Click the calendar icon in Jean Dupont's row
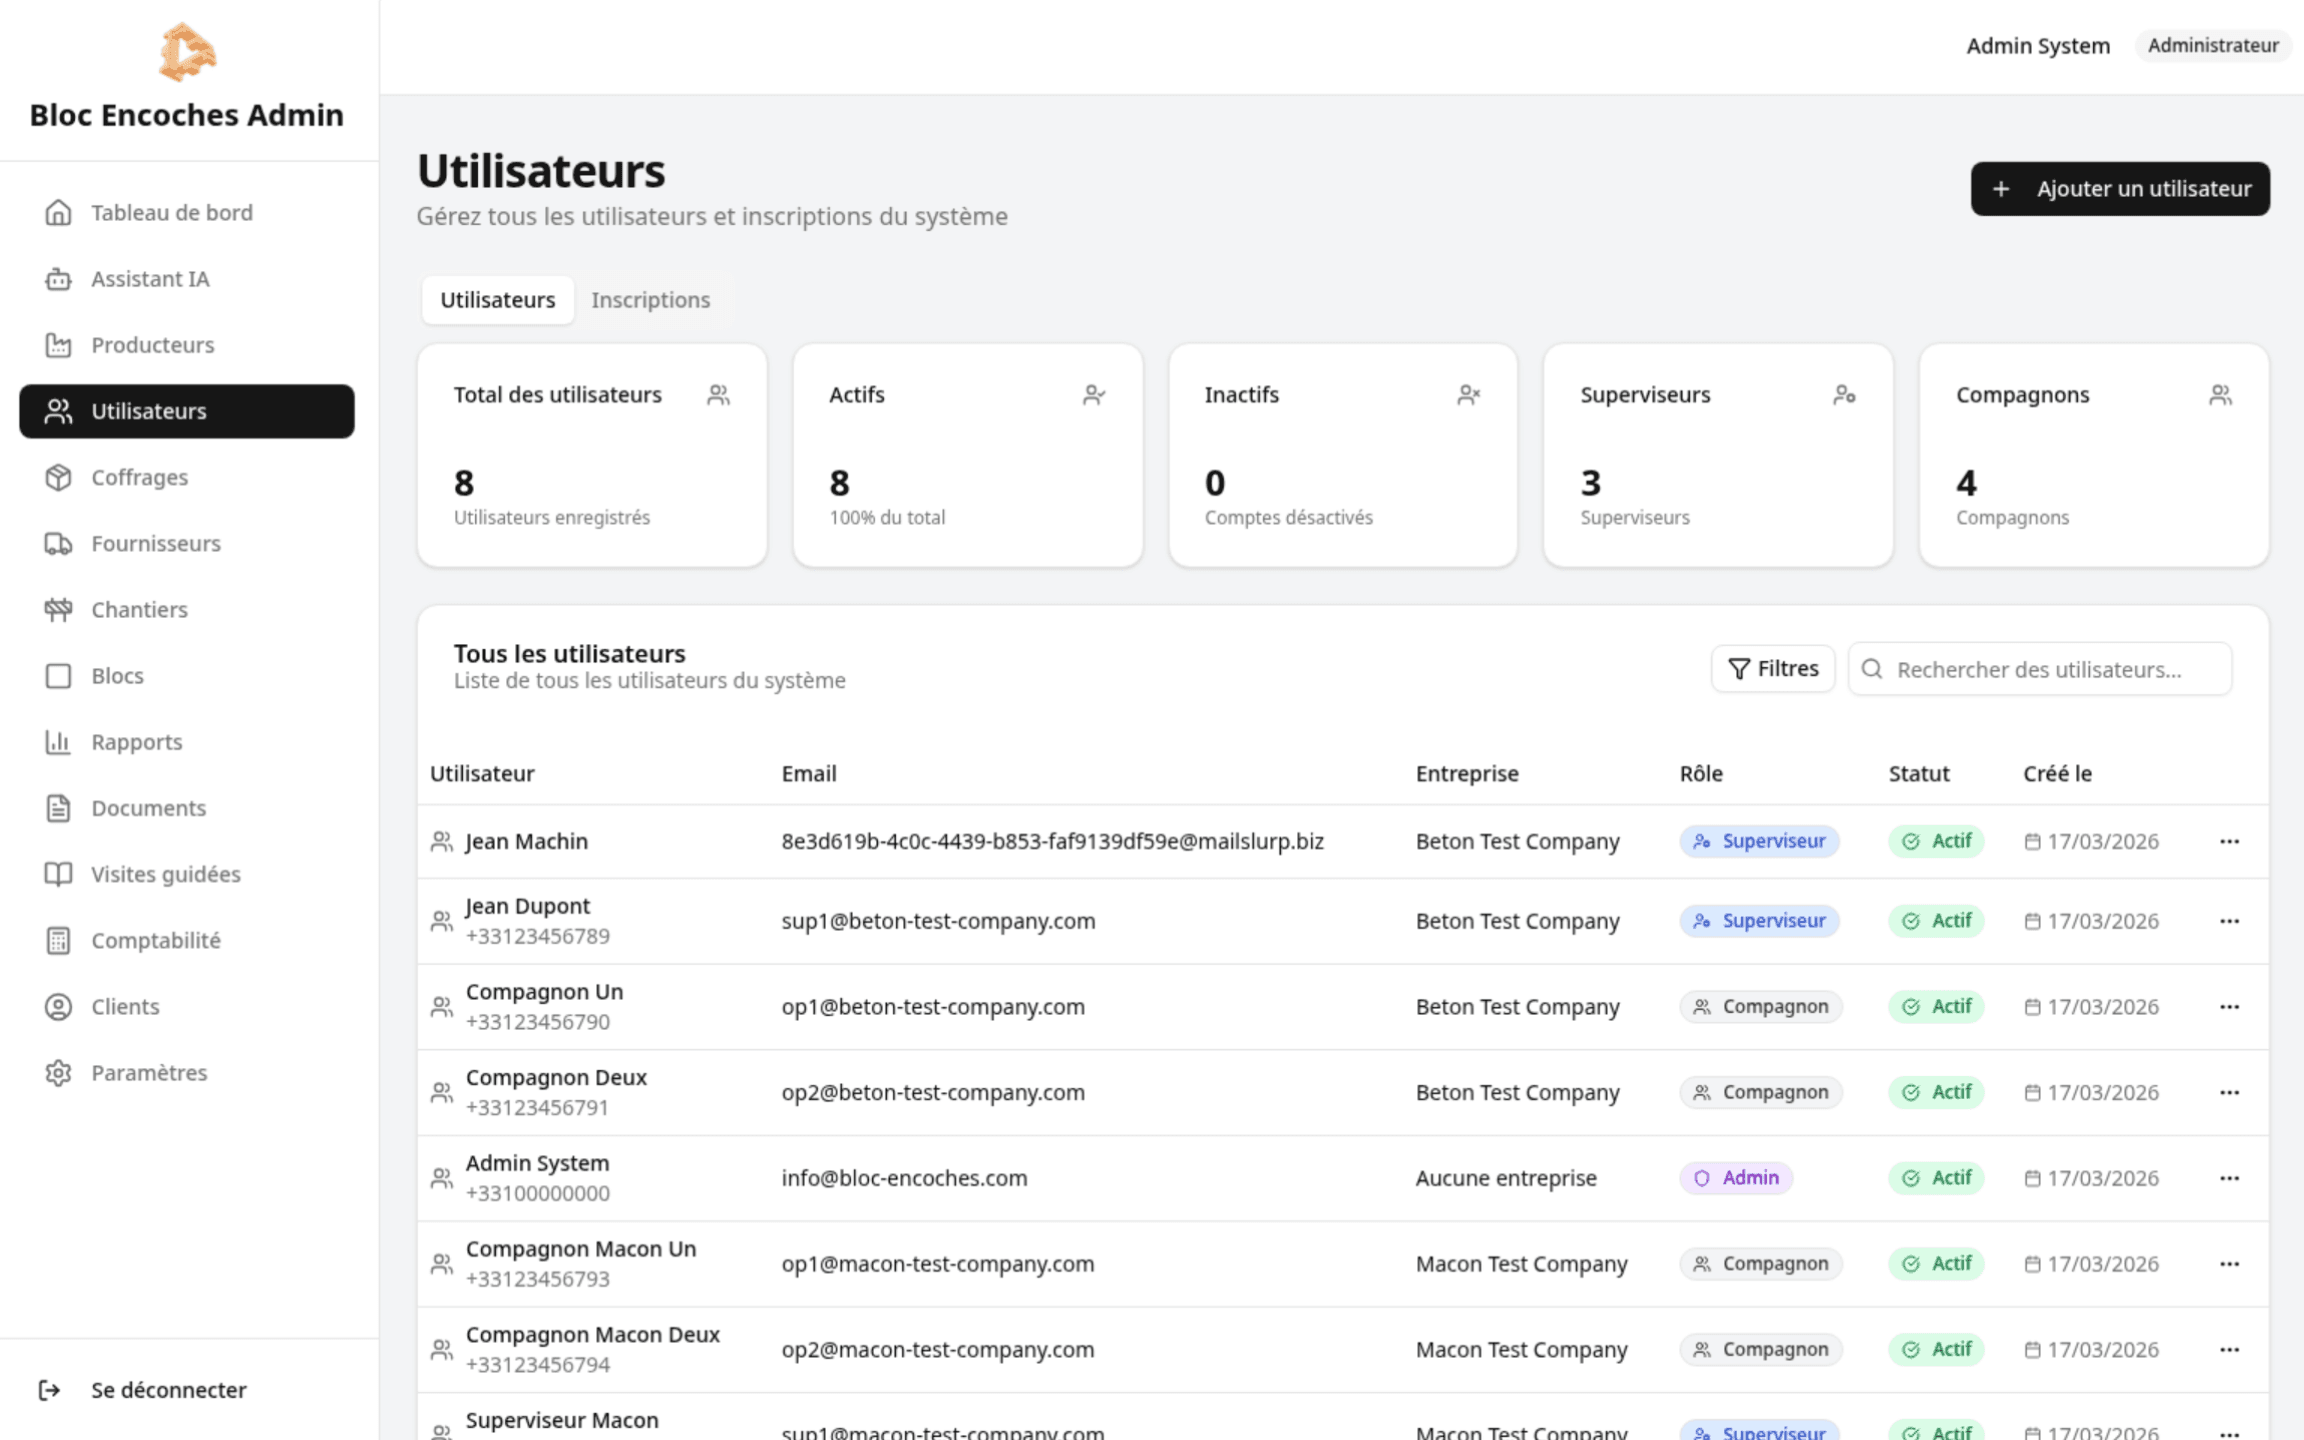This screenshot has height=1440, width=2304. (x=2032, y=921)
